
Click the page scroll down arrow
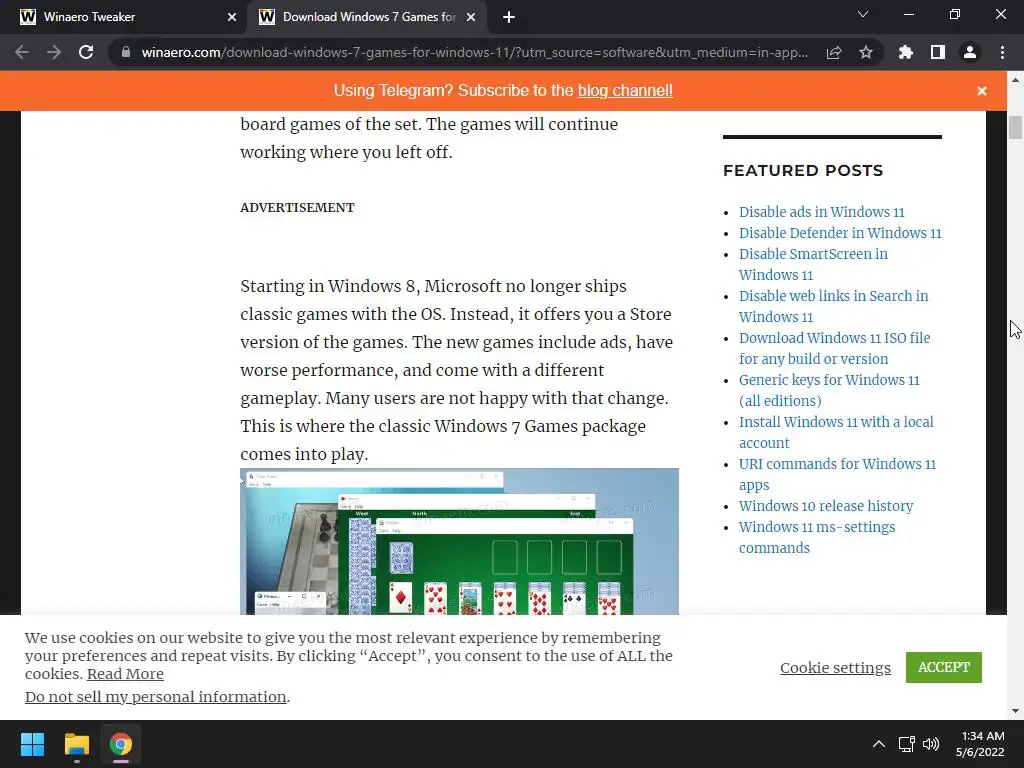[x=1015, y=711]
